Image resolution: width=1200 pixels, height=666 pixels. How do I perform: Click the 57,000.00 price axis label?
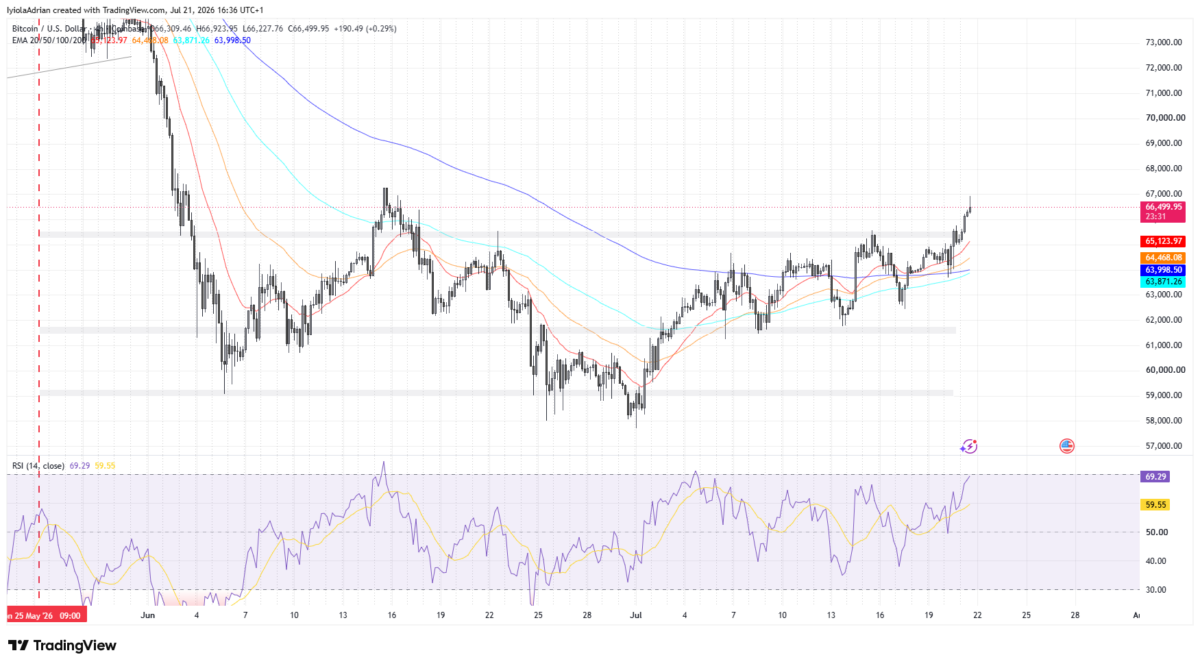point(1166,446)
